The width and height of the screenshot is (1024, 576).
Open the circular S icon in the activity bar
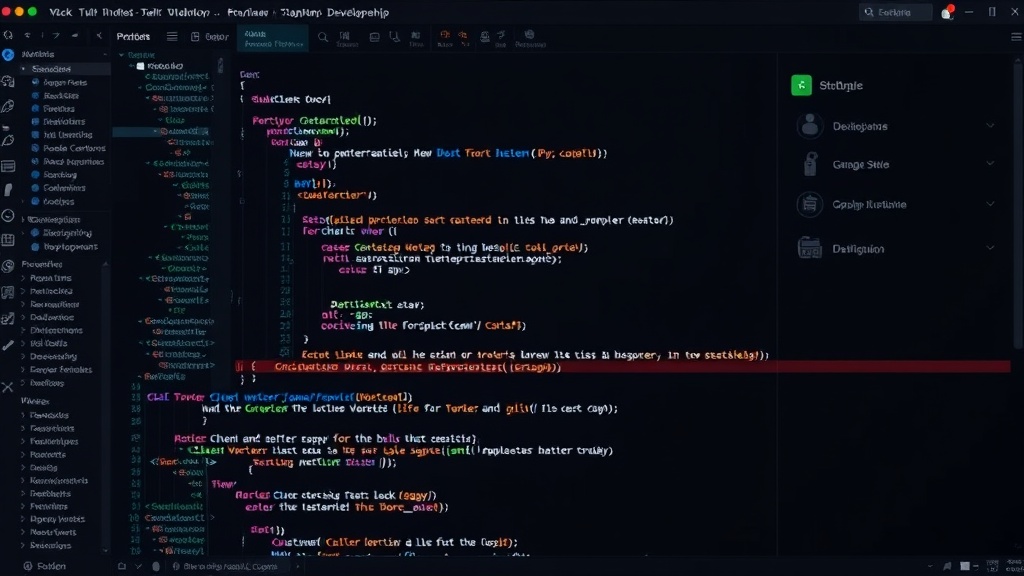click(x=8, y=266)
